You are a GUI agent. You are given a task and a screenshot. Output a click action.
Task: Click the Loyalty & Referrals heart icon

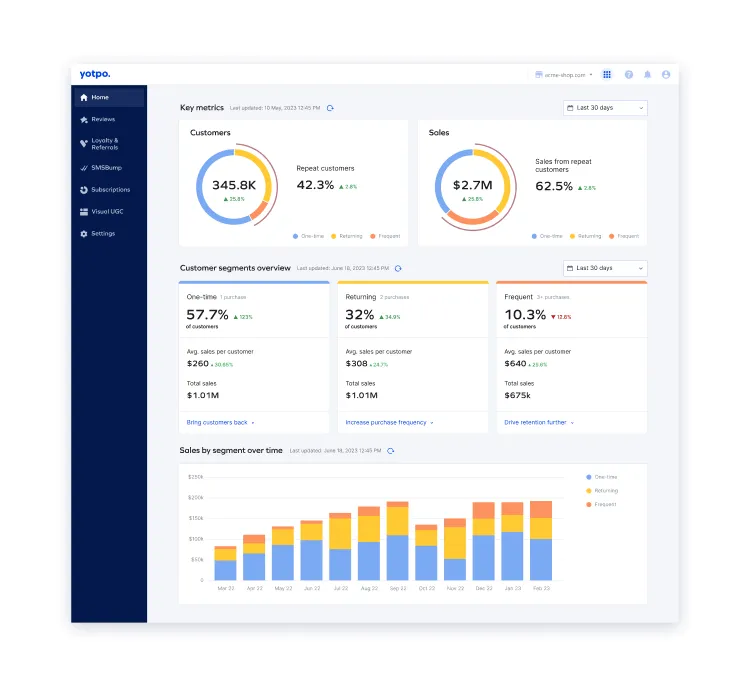coord(84,144)
